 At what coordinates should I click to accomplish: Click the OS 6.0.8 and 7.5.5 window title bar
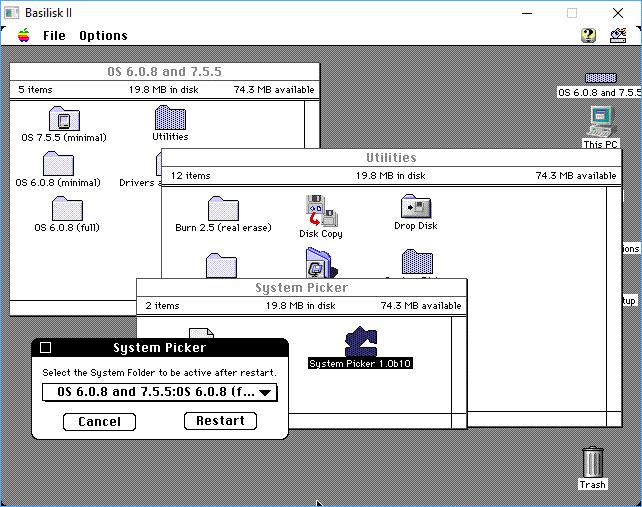pyautogui.click(x=164, y=72)
